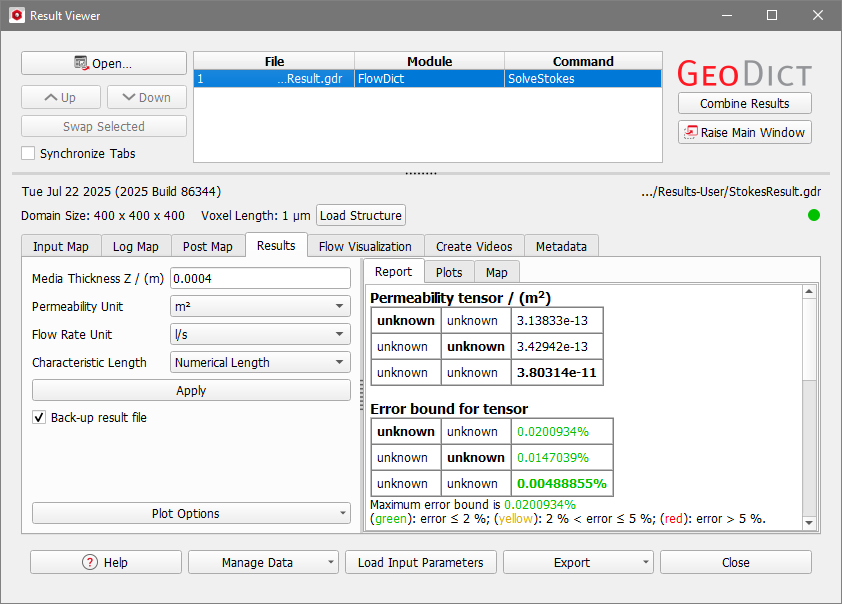Switch to the Flow Visualization tab
This screenshot has height=604, width=842.
tap(365, 246)
